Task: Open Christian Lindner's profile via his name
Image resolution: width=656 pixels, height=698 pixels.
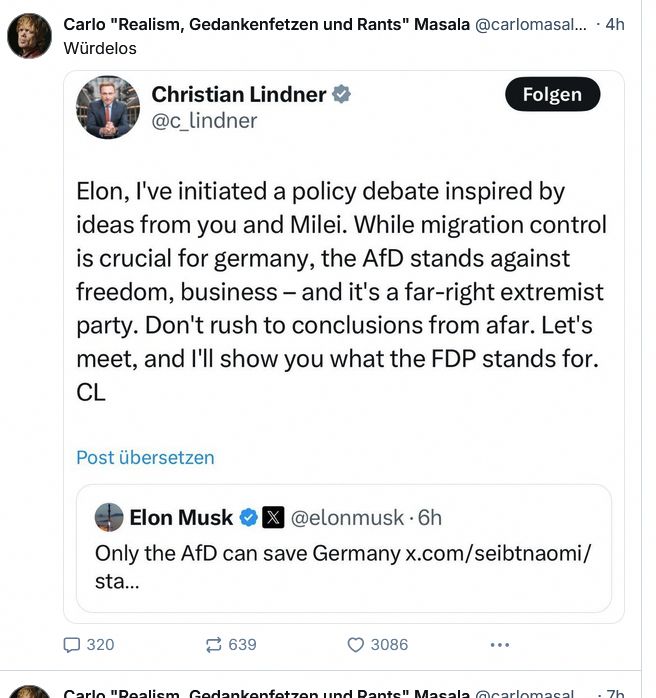Action: pyautogui.click(x=239, y=95)
